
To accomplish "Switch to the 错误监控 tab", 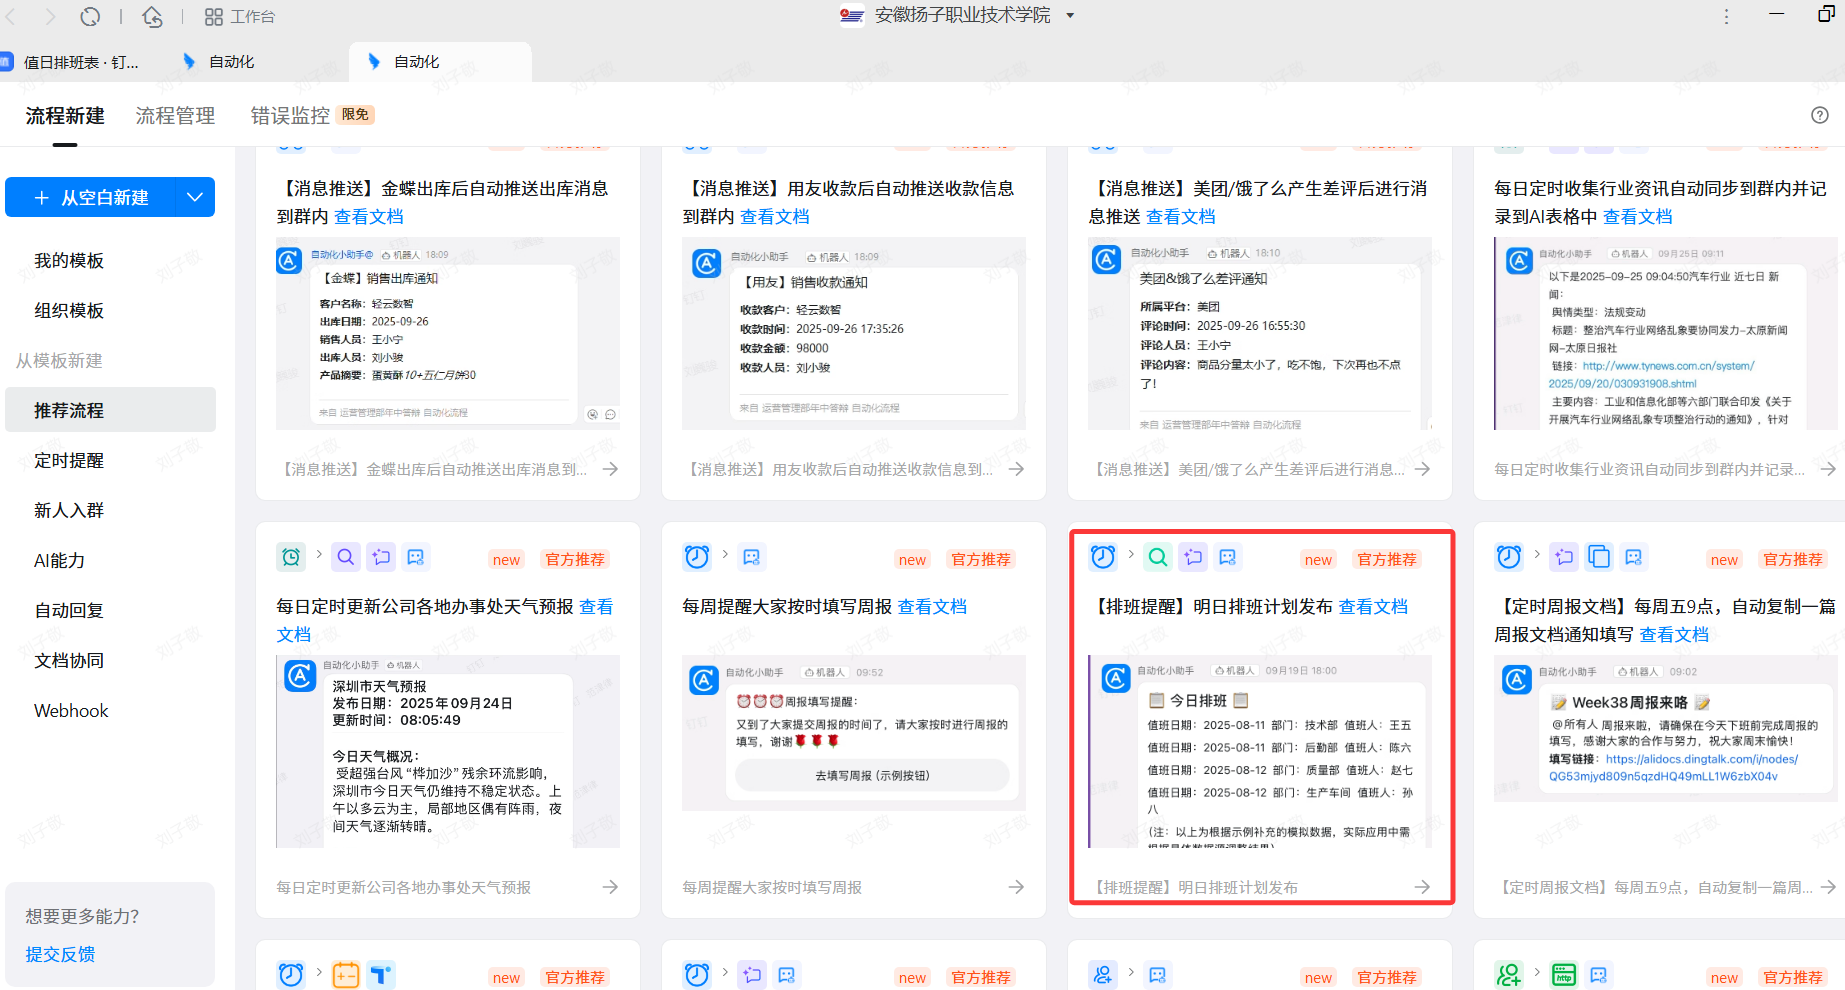I will 290,115.
